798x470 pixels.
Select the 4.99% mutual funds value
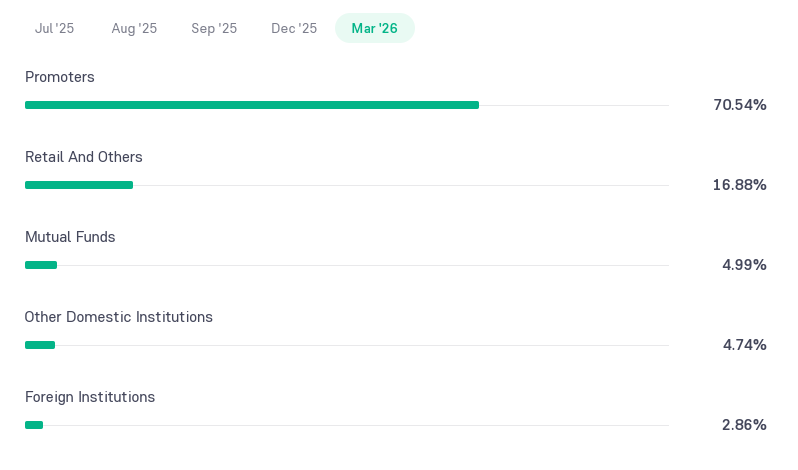(744, 265)
